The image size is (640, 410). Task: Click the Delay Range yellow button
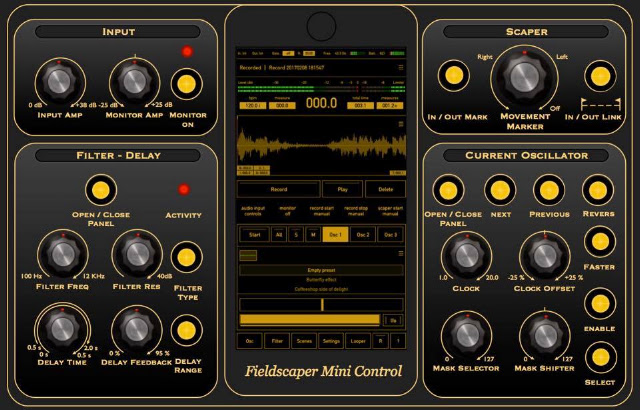(x=187, y=330)
